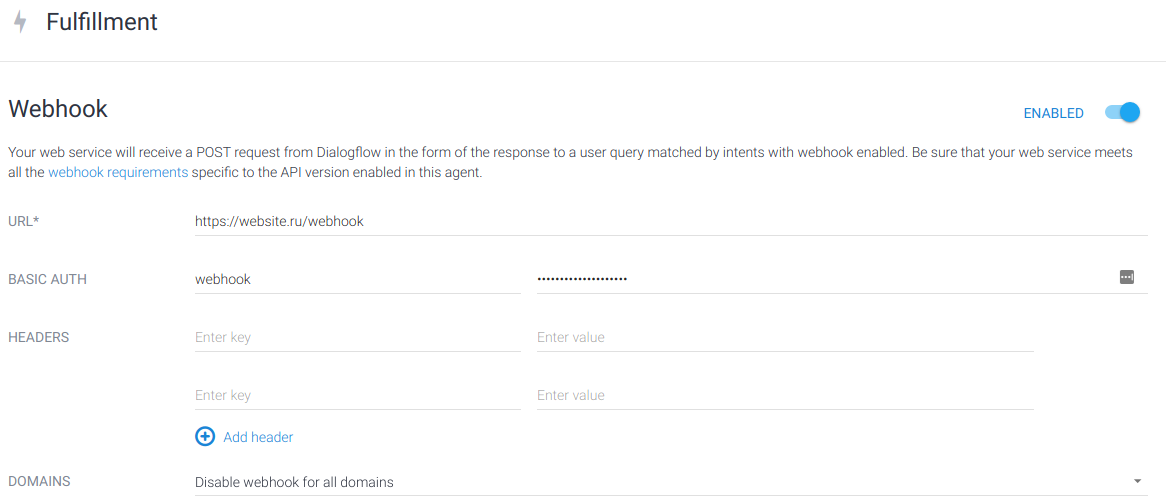This screenshot has height=497, width=1166.
Task: Click the Fulfillment page title
Action: tap(102, 22)
